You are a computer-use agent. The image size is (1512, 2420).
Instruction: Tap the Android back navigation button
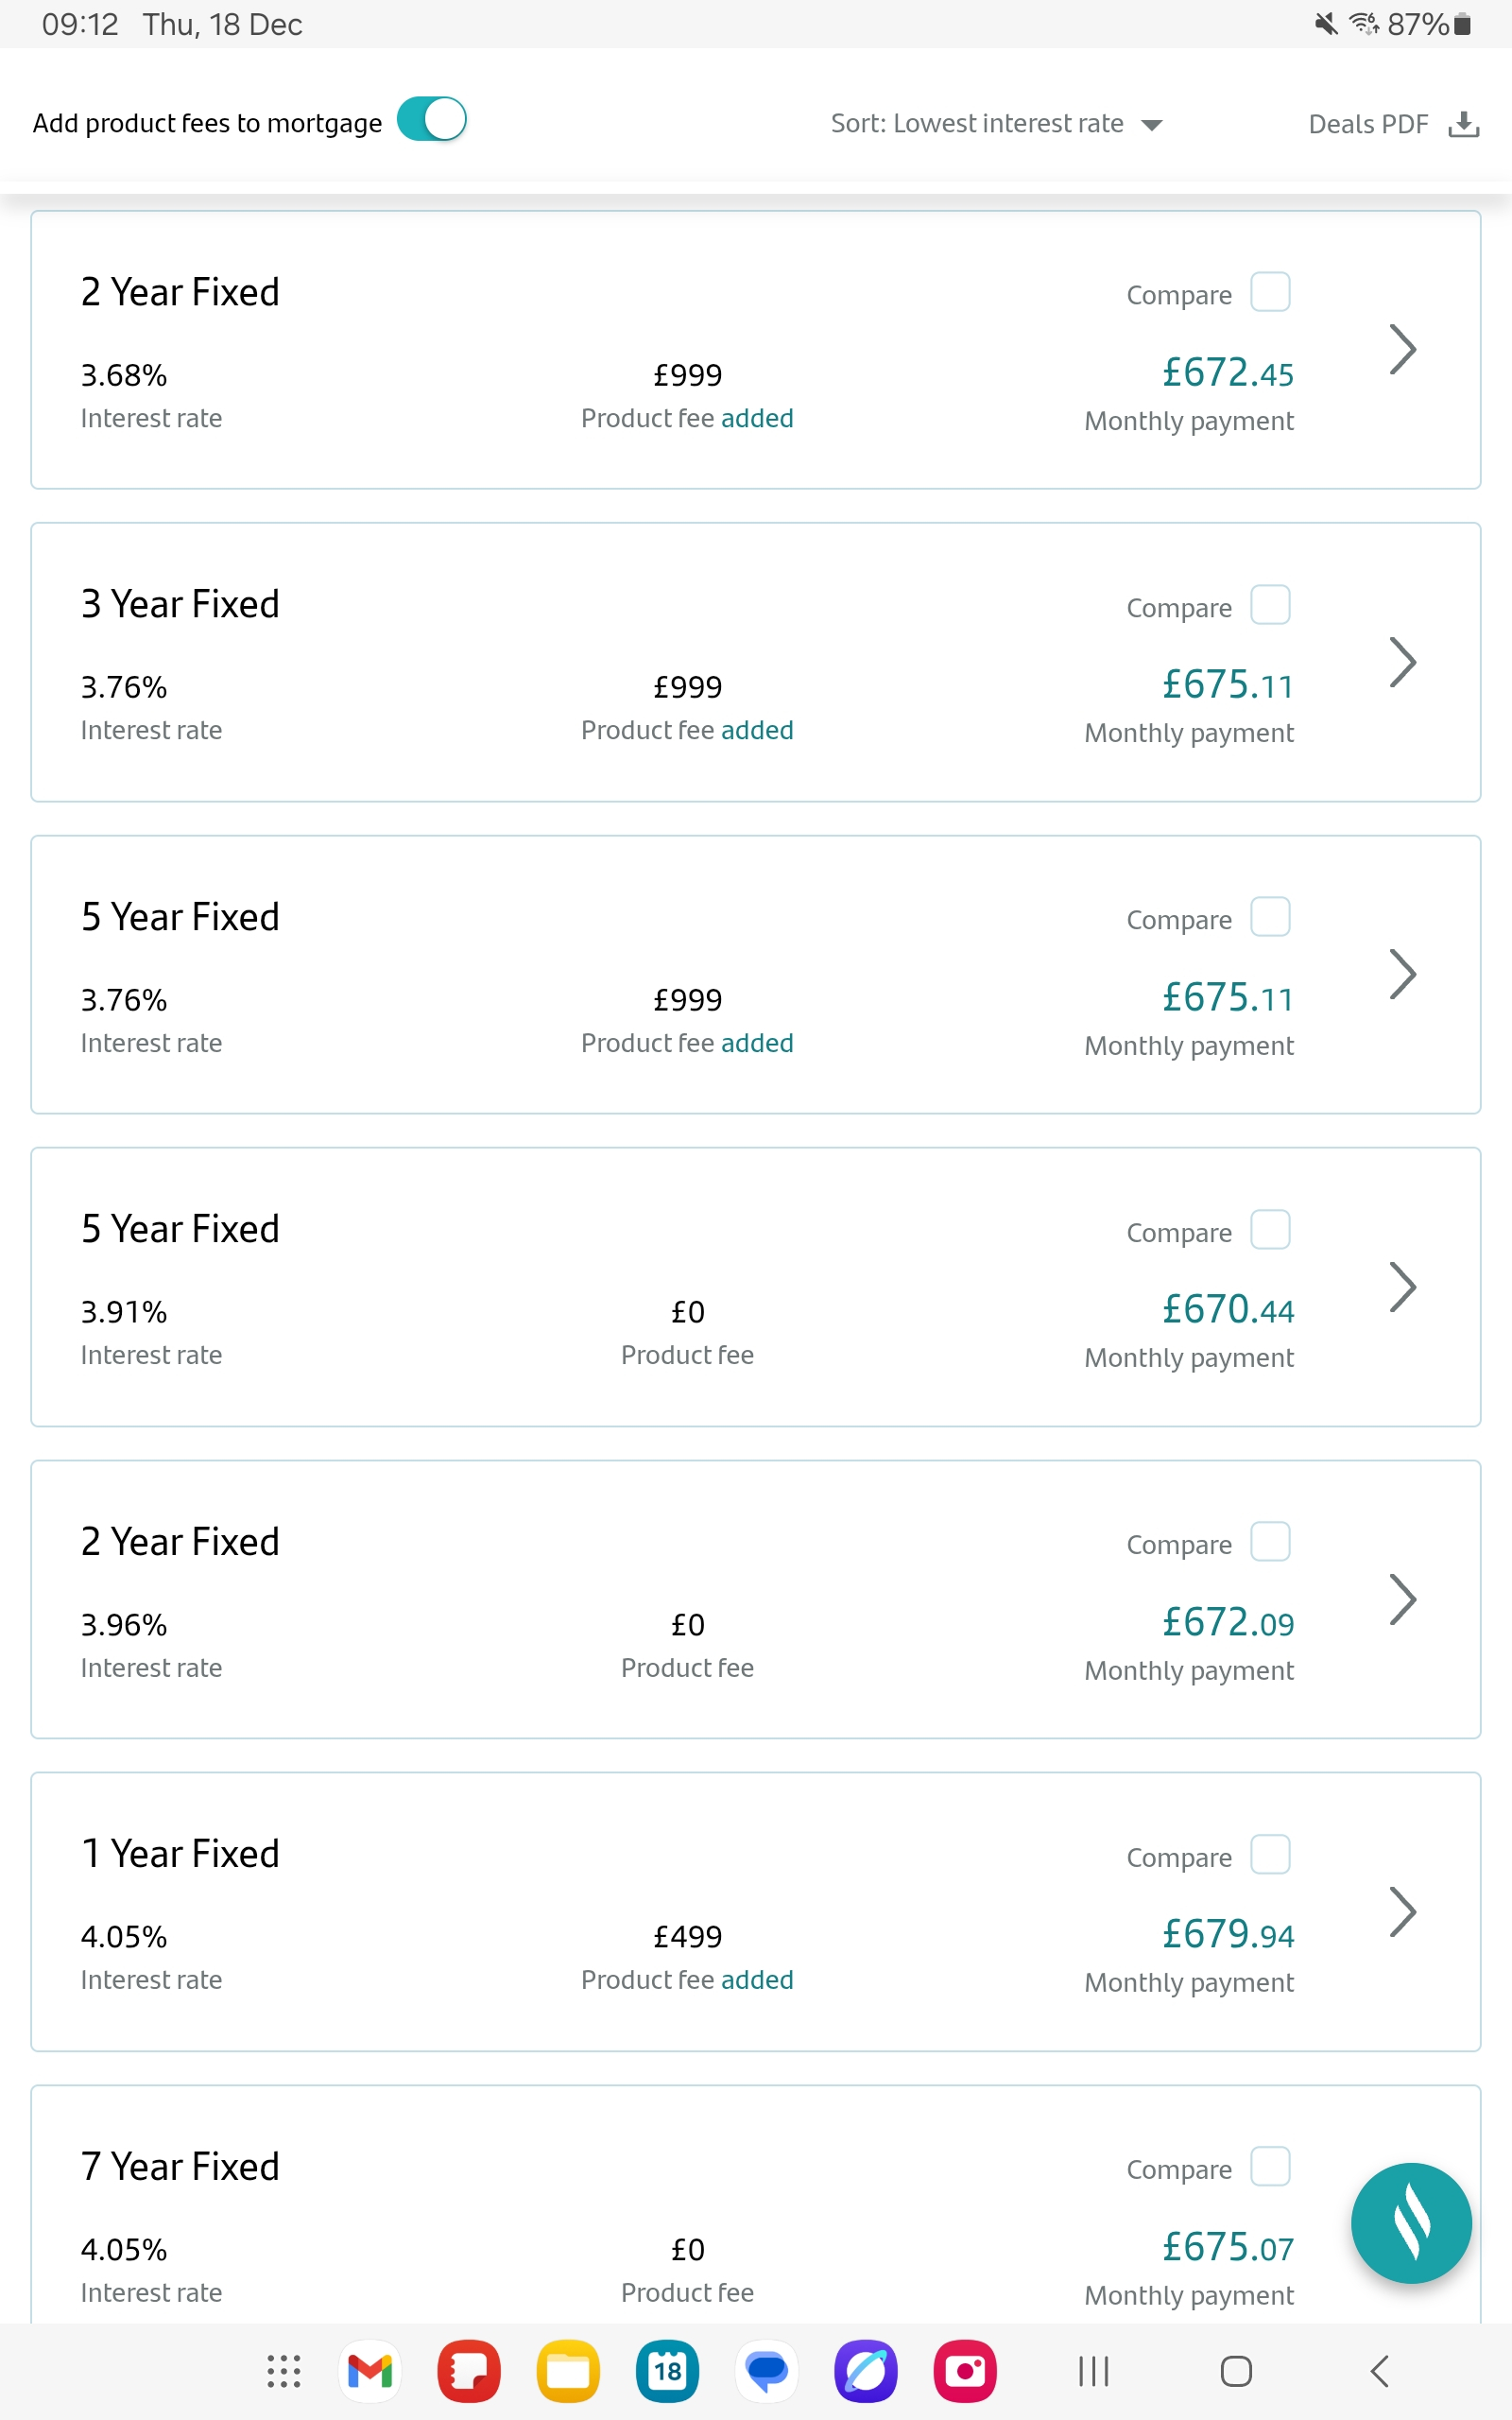1379,2370
